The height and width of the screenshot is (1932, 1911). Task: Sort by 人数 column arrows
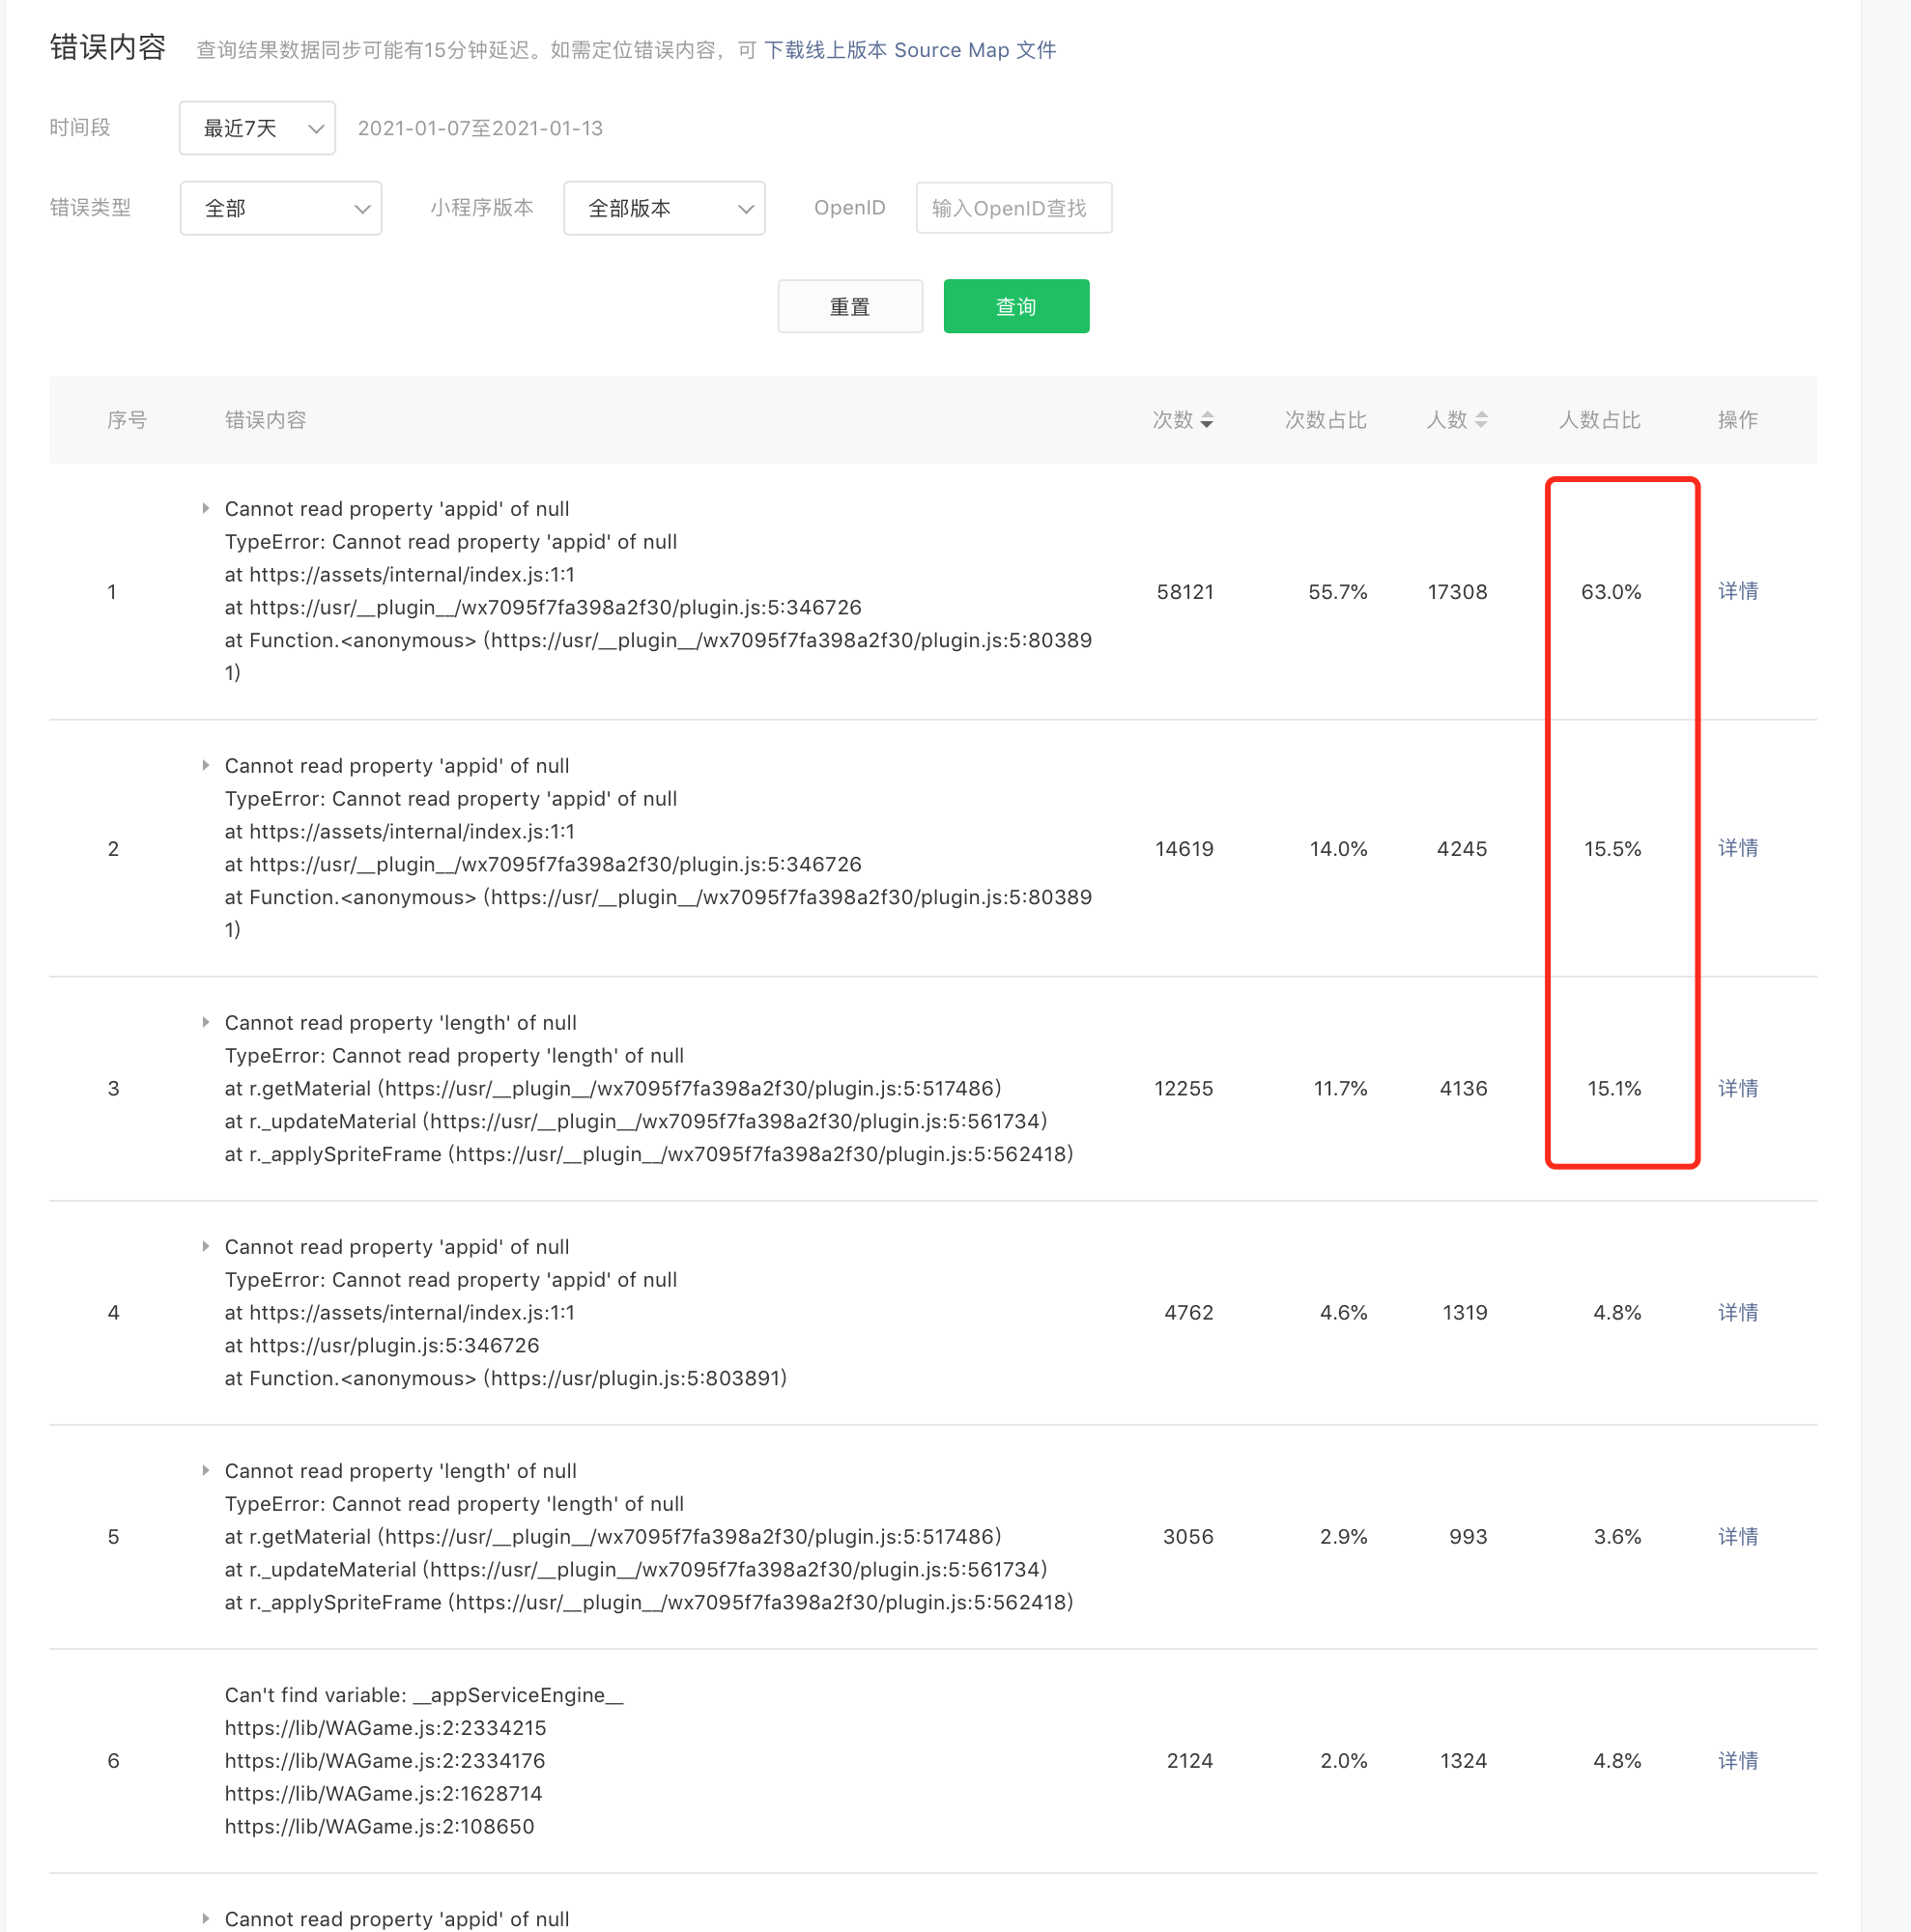(x=1481, y=420)
